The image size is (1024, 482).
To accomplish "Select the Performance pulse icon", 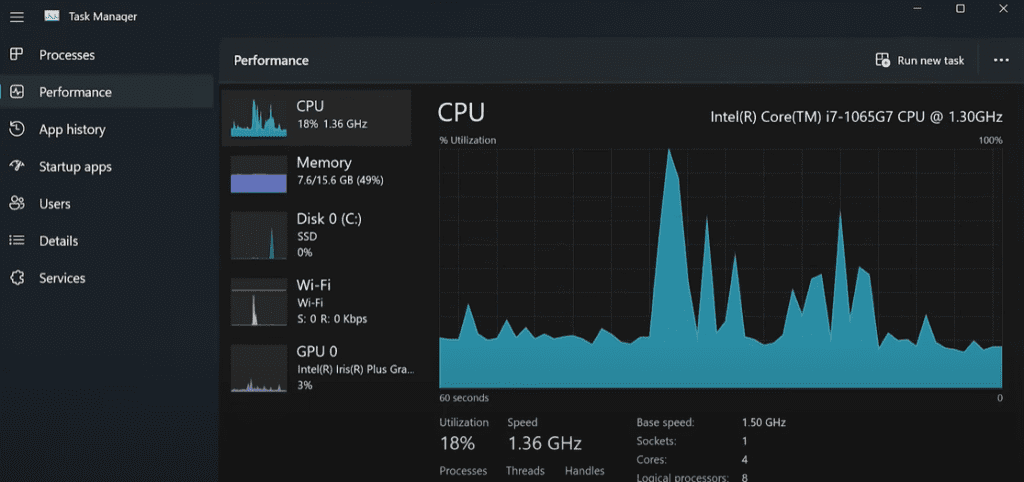I will click(x=16, y=92).
